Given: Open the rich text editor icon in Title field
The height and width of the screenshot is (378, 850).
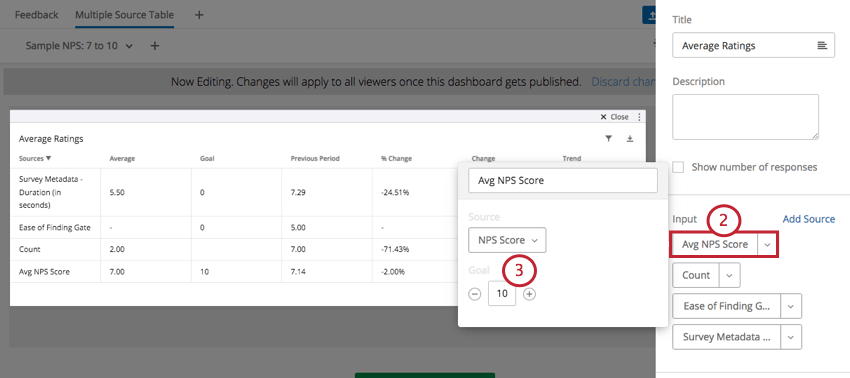Looking at the screenshot, I should 822,46.
